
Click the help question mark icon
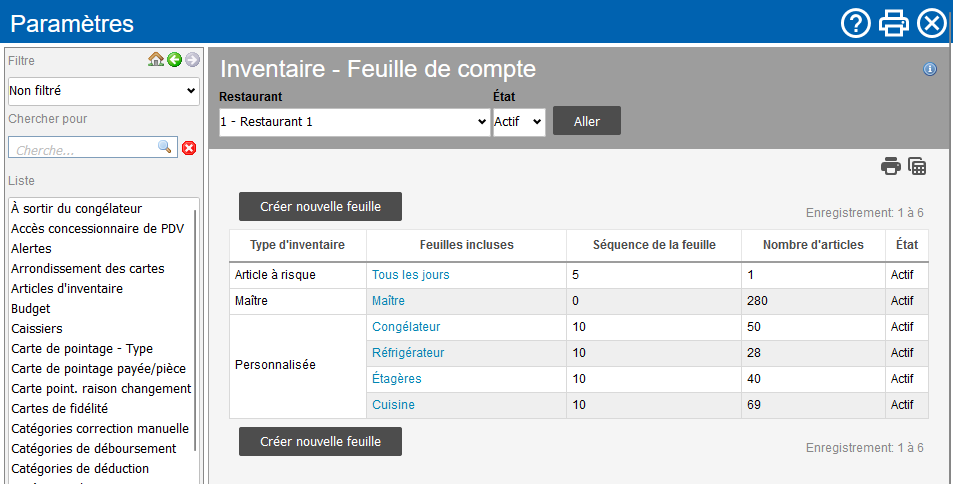click(856, 23)
